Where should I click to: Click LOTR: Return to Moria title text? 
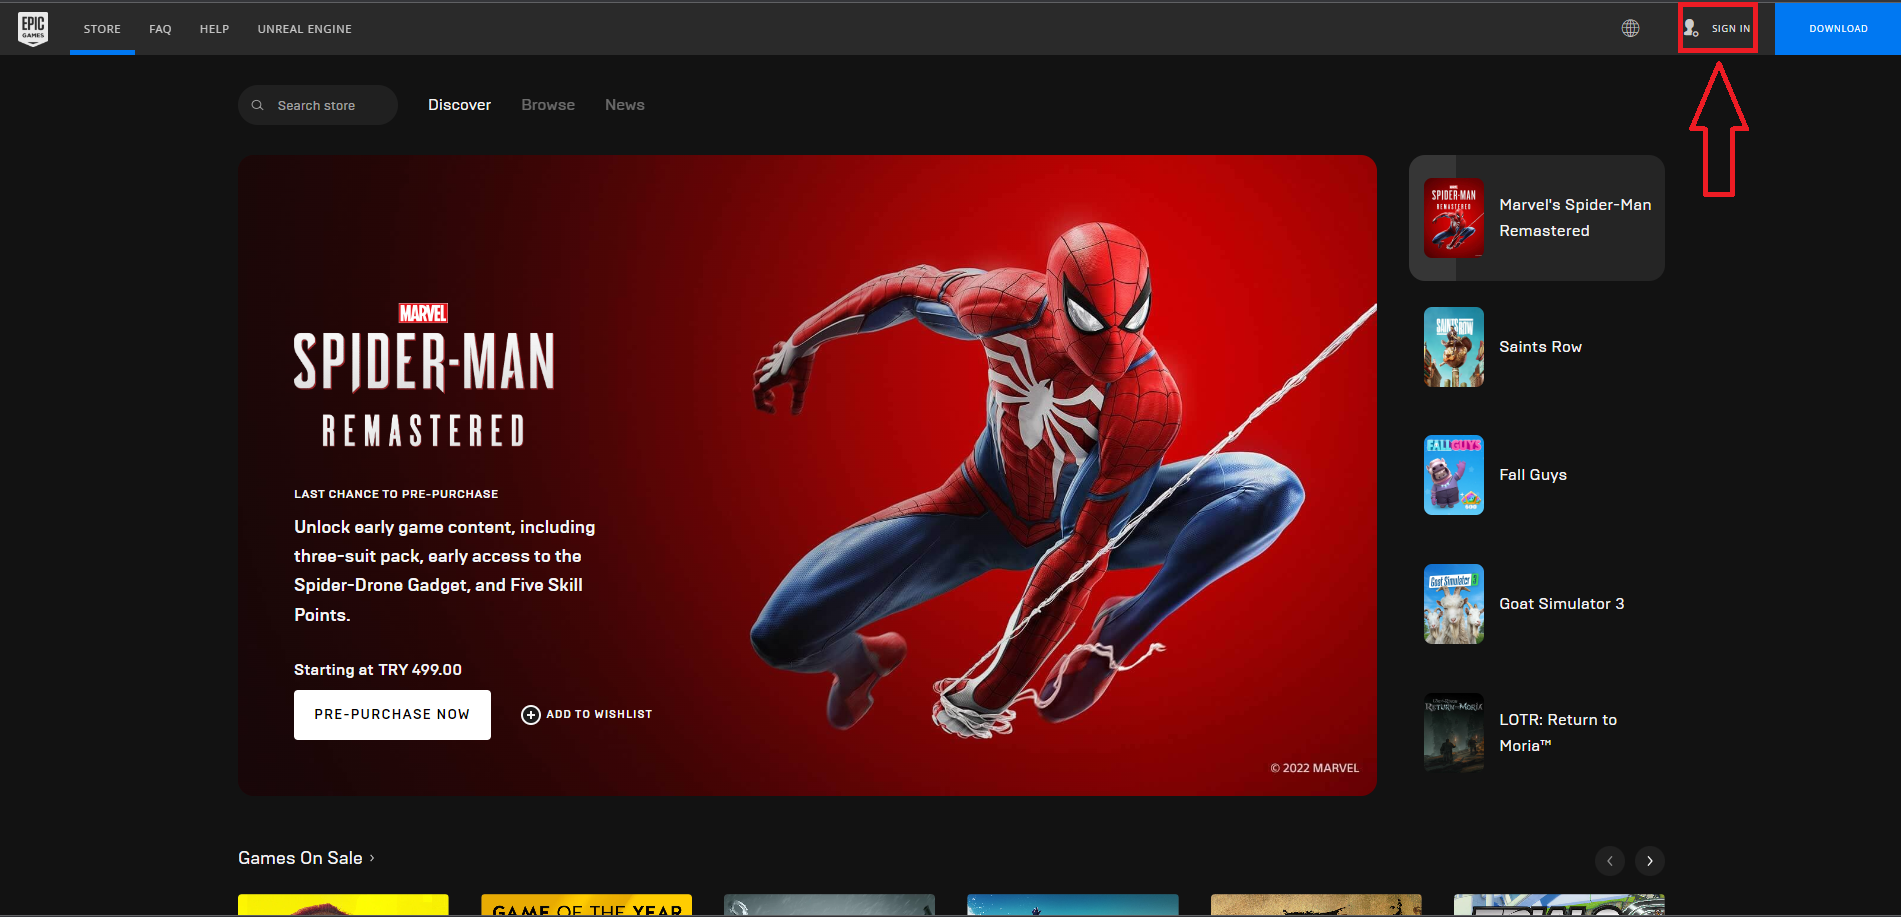[1558, 733]
